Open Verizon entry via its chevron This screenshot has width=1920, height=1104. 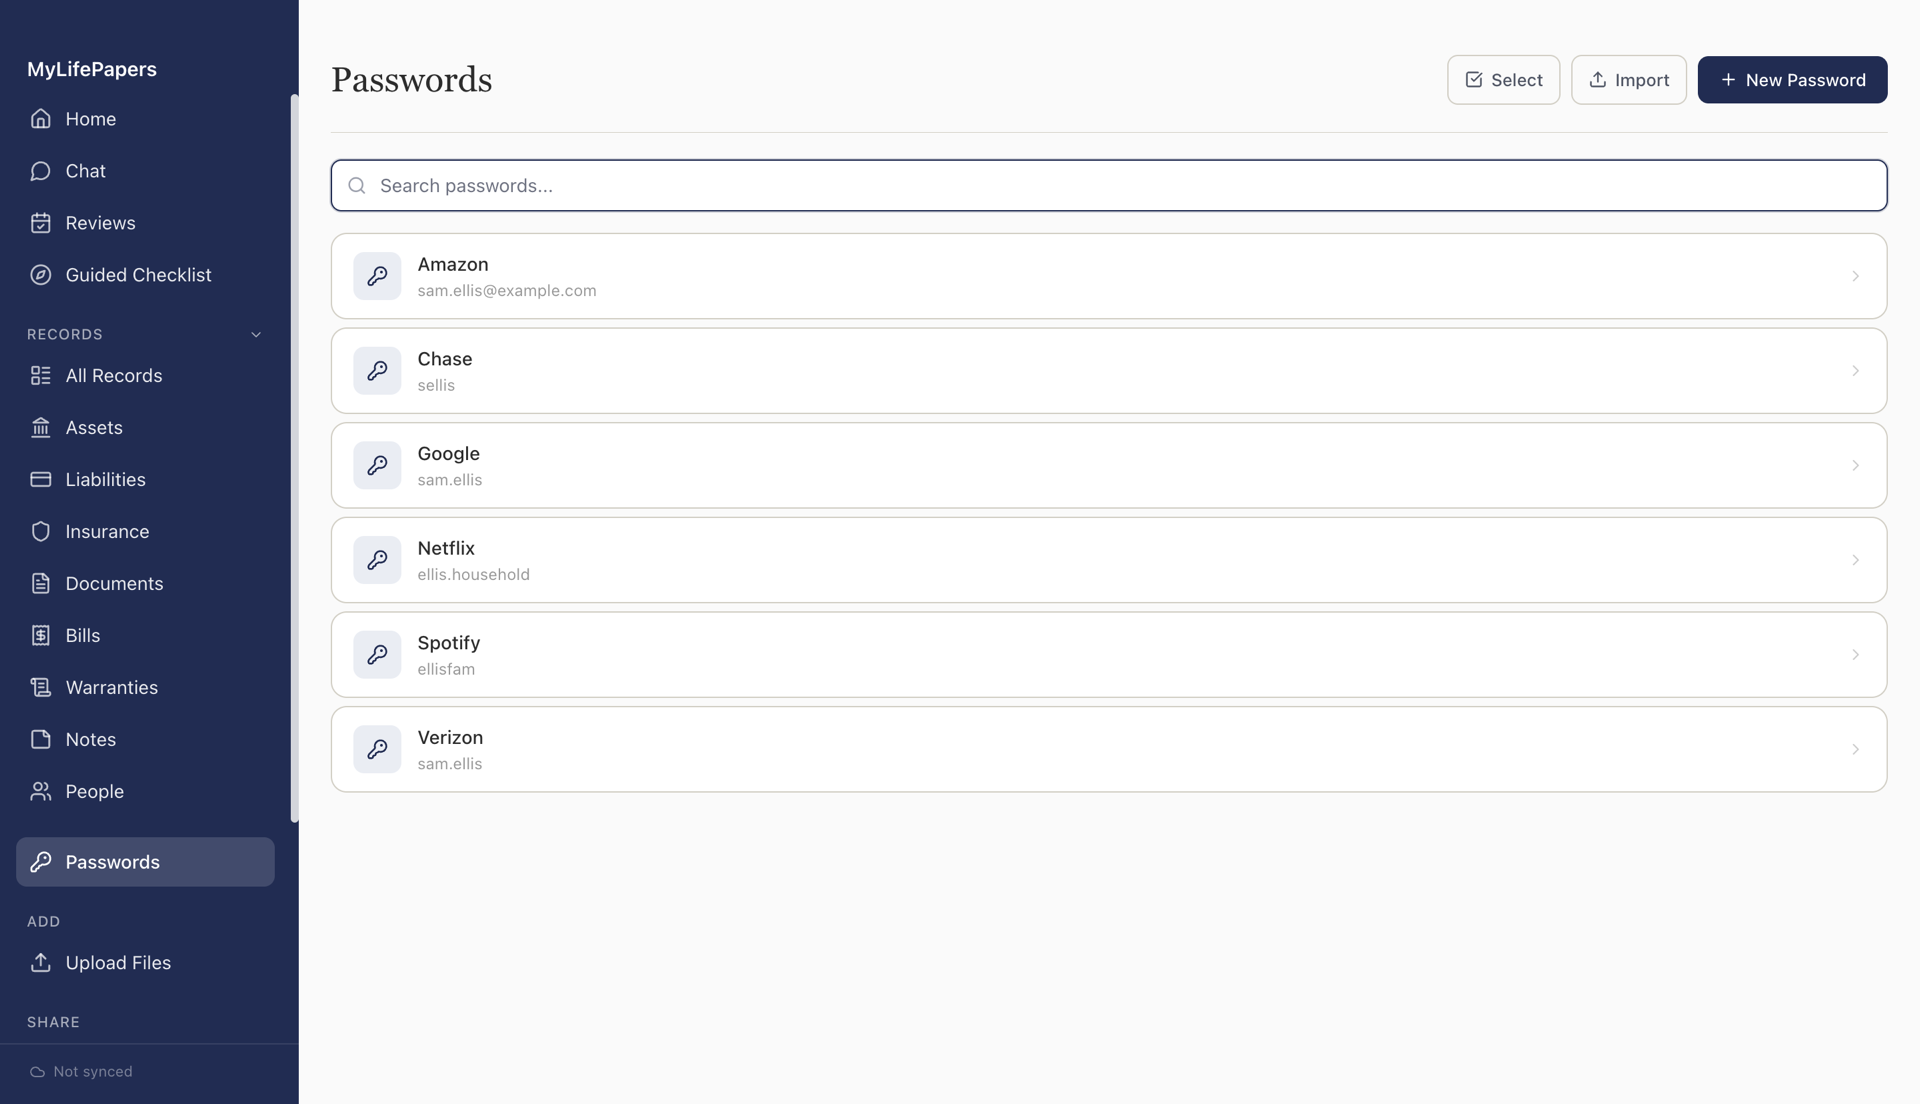(1855, 750)
